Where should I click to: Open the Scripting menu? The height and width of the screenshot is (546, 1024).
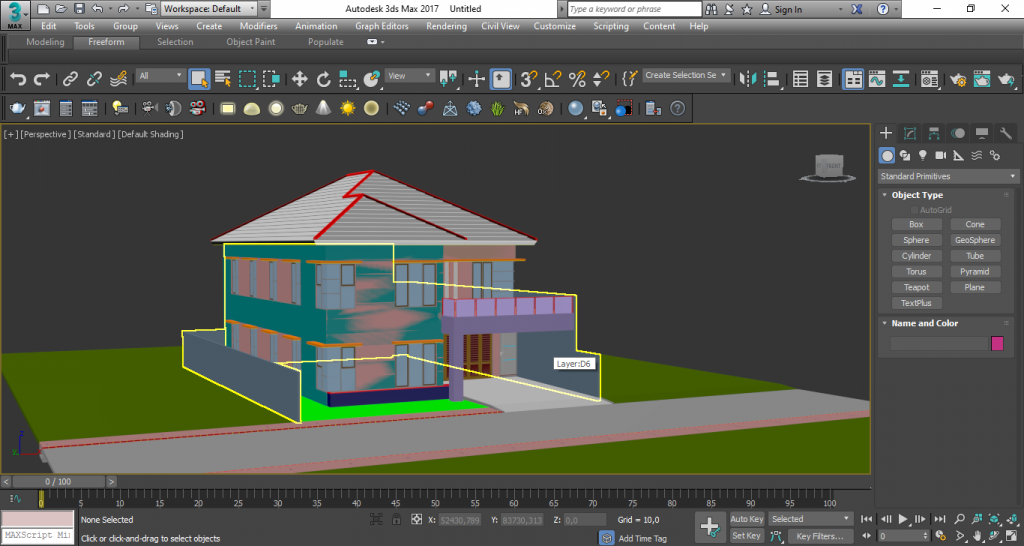coord(611,26)
